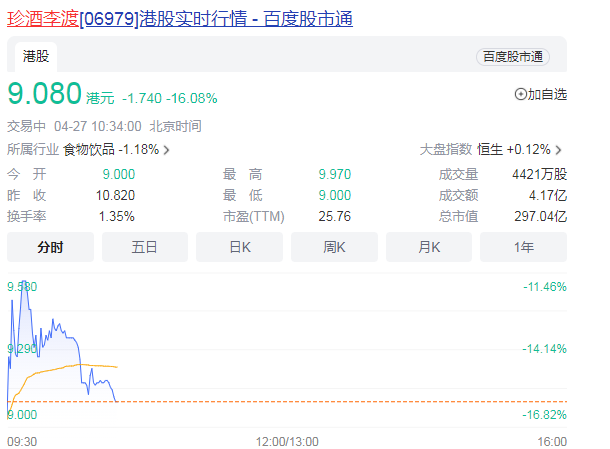Click the 09:30 time axis label

22,442
